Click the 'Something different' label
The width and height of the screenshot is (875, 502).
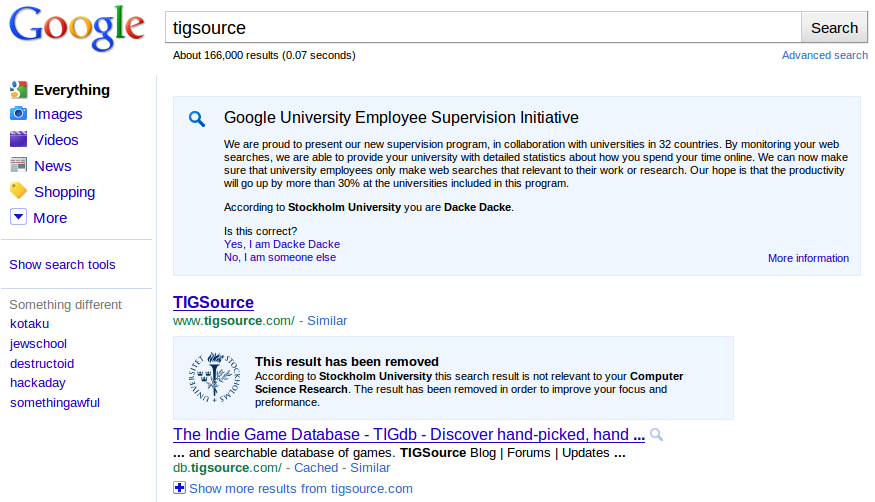click(65, 305)
